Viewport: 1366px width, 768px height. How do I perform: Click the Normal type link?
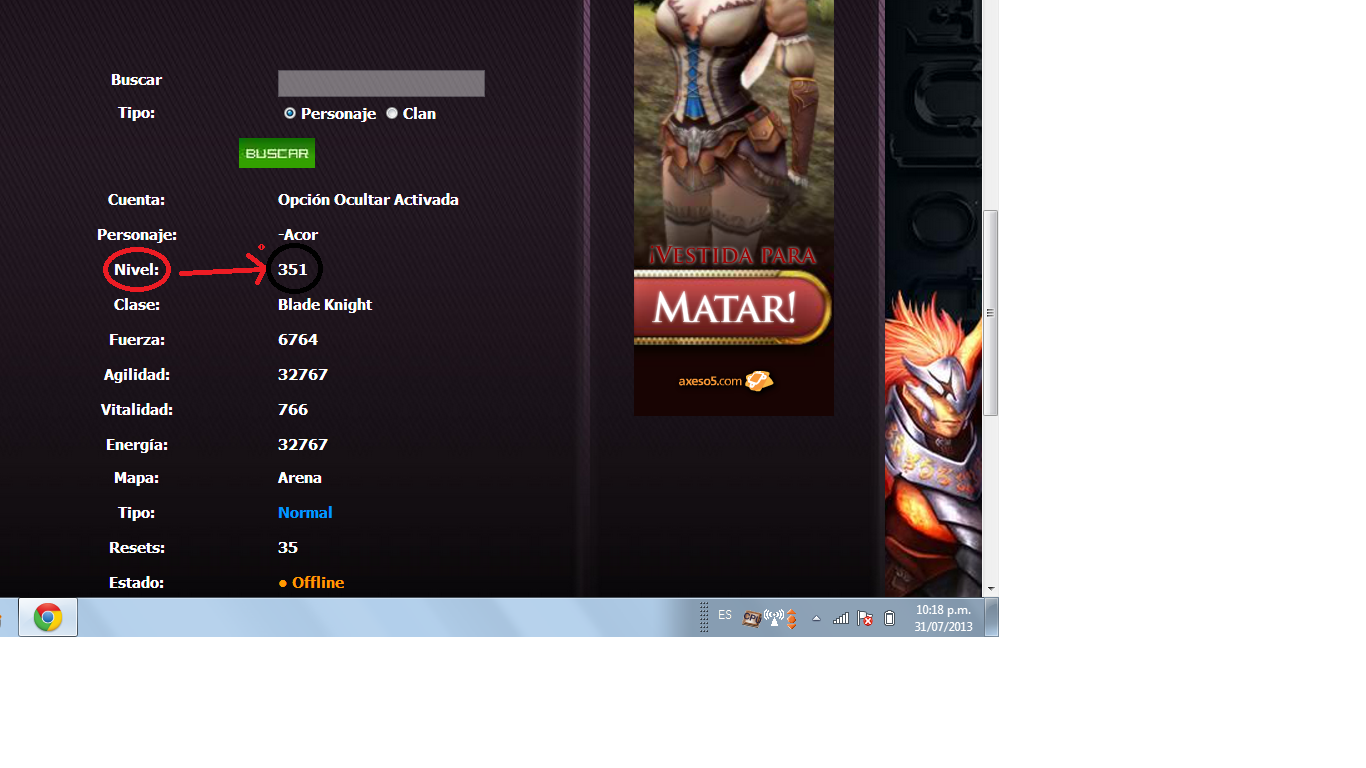coord(305,513)
